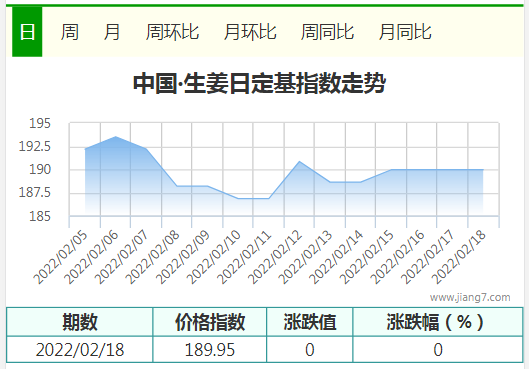Click the 2022/02/10 axis date label
Image resolution: width=529 pixels, height=369 pixels.
pyautogui.click(x=213, y=257)
